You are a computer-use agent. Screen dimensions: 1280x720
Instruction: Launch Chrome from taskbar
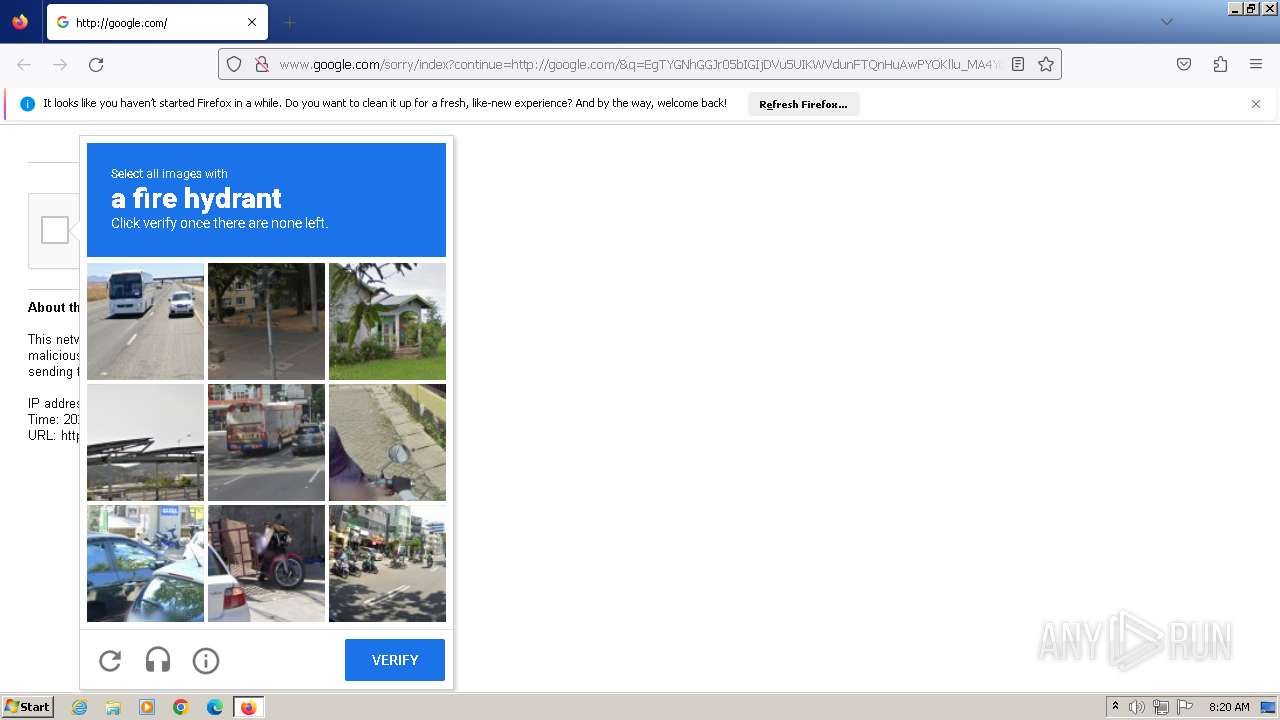[181, 707]
